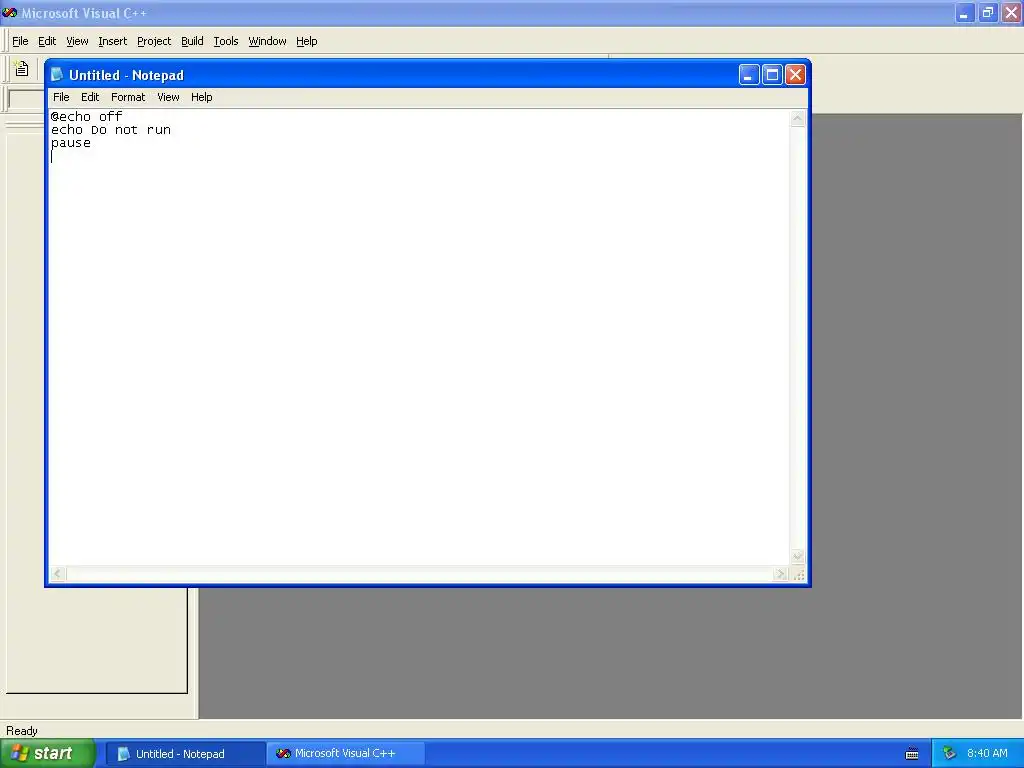Click Notepad horizontal scrollbar left arrow
1024x768 pixels.
pos(57,574)
